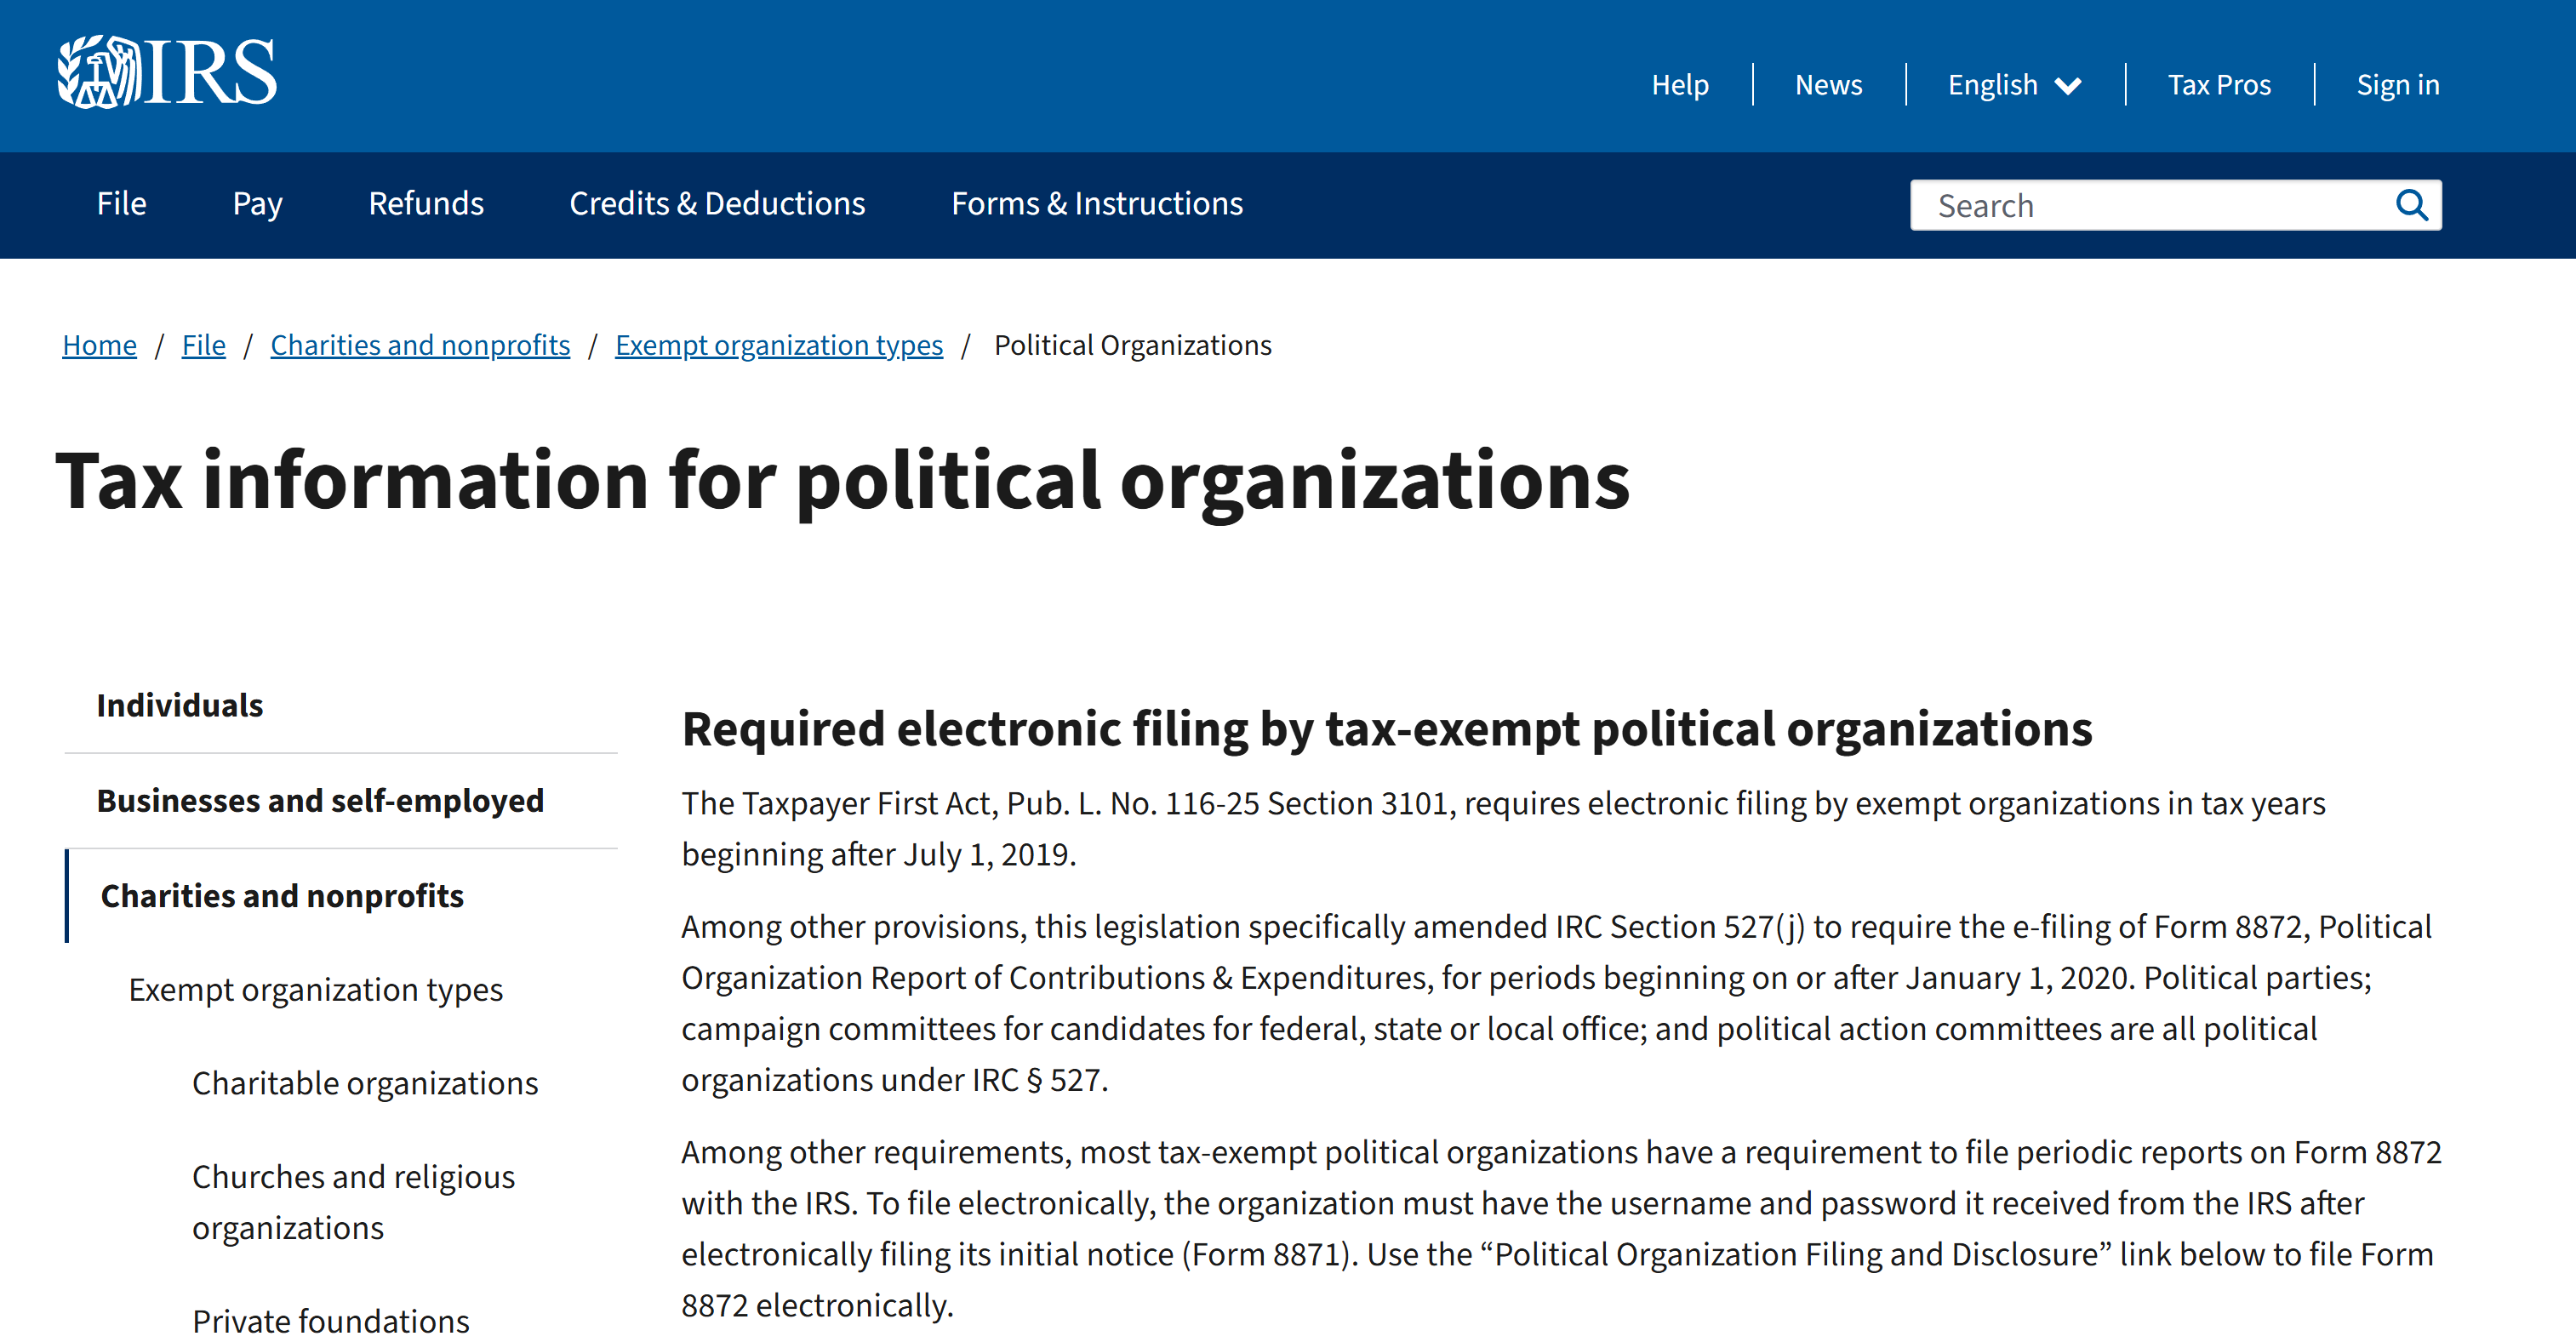Open Private foundations sidebar link
The height and width of the screenshot is (1342, 2576).
pyautogui.click(x=331, y=1320)
